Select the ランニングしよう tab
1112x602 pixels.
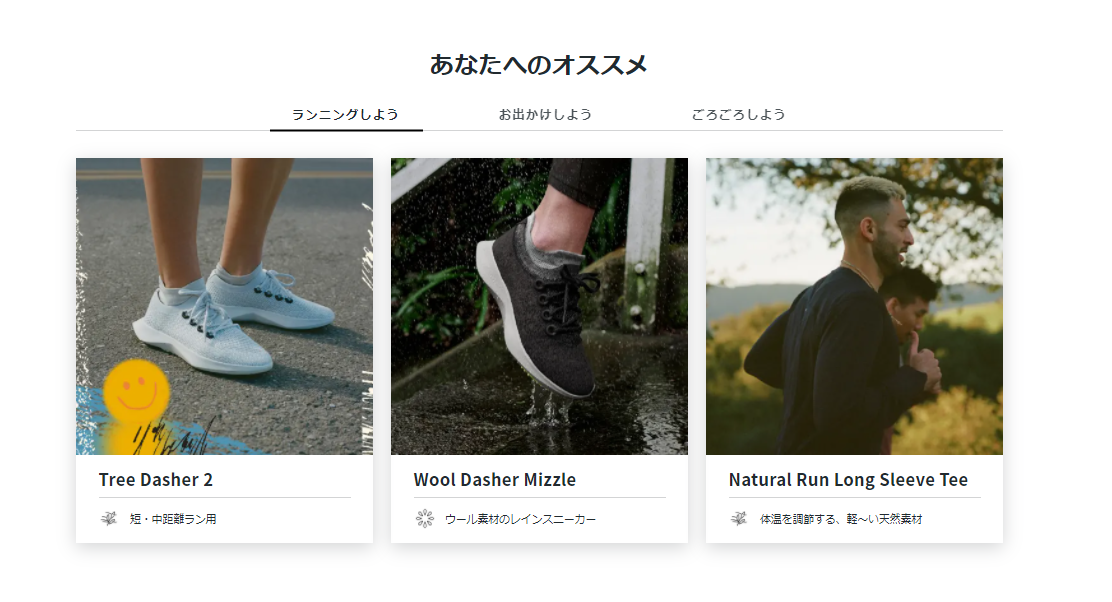click(345, 114)
